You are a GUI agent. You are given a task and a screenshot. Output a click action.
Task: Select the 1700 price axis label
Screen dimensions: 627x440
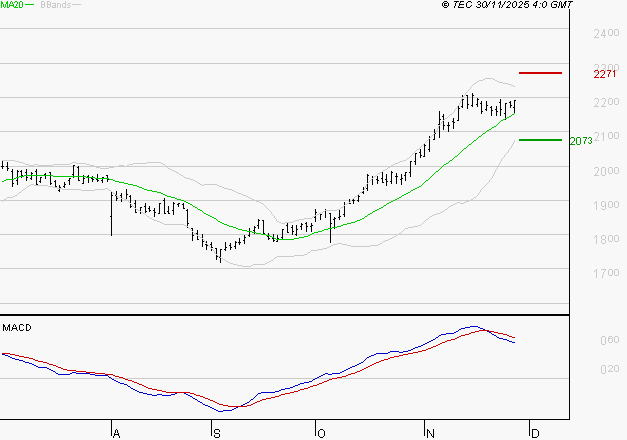[x=606, y=273]
